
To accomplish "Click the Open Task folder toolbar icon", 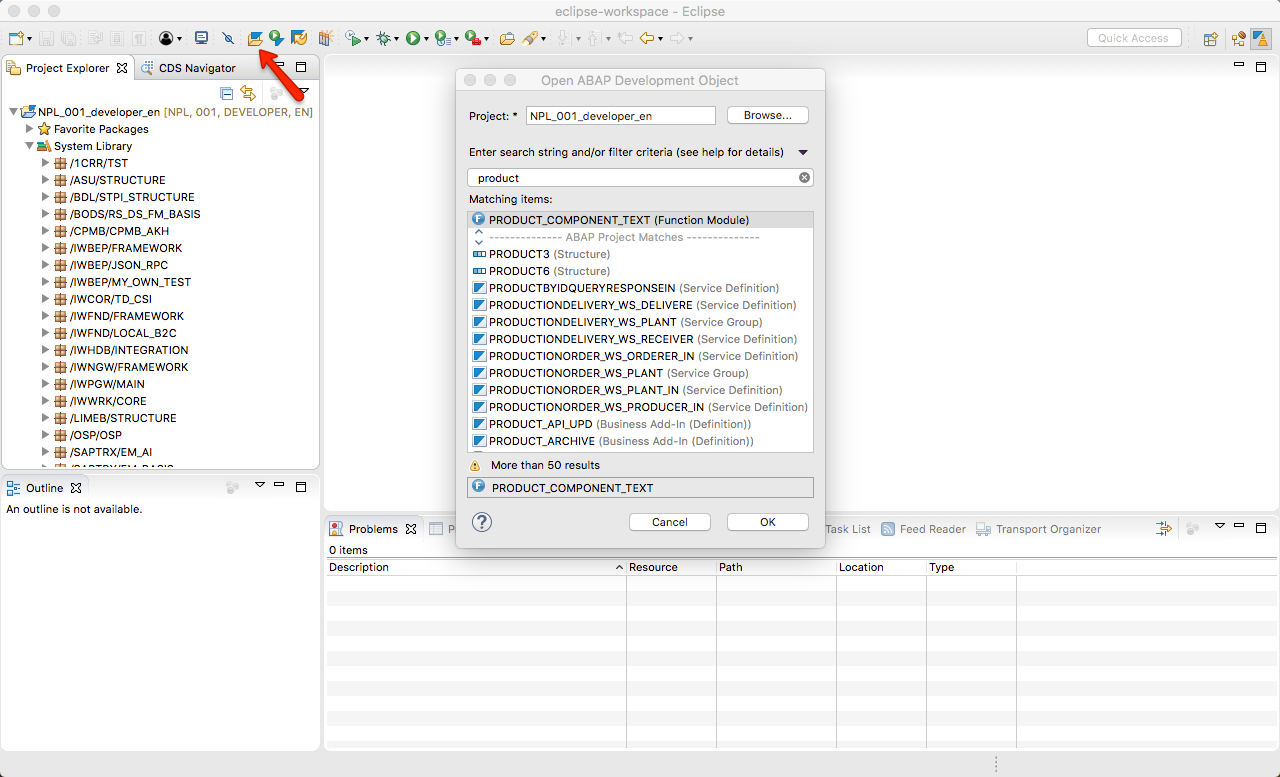I will (507, 38).
